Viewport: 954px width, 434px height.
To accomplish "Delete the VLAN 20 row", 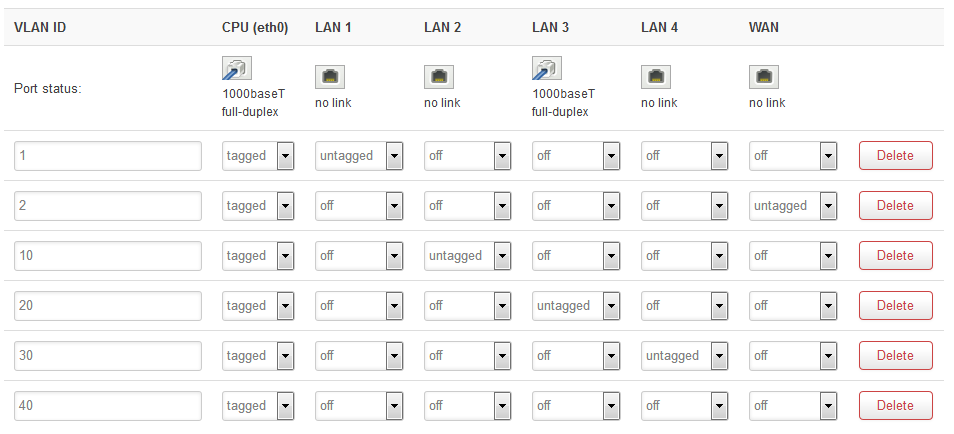I will [896, 306].
